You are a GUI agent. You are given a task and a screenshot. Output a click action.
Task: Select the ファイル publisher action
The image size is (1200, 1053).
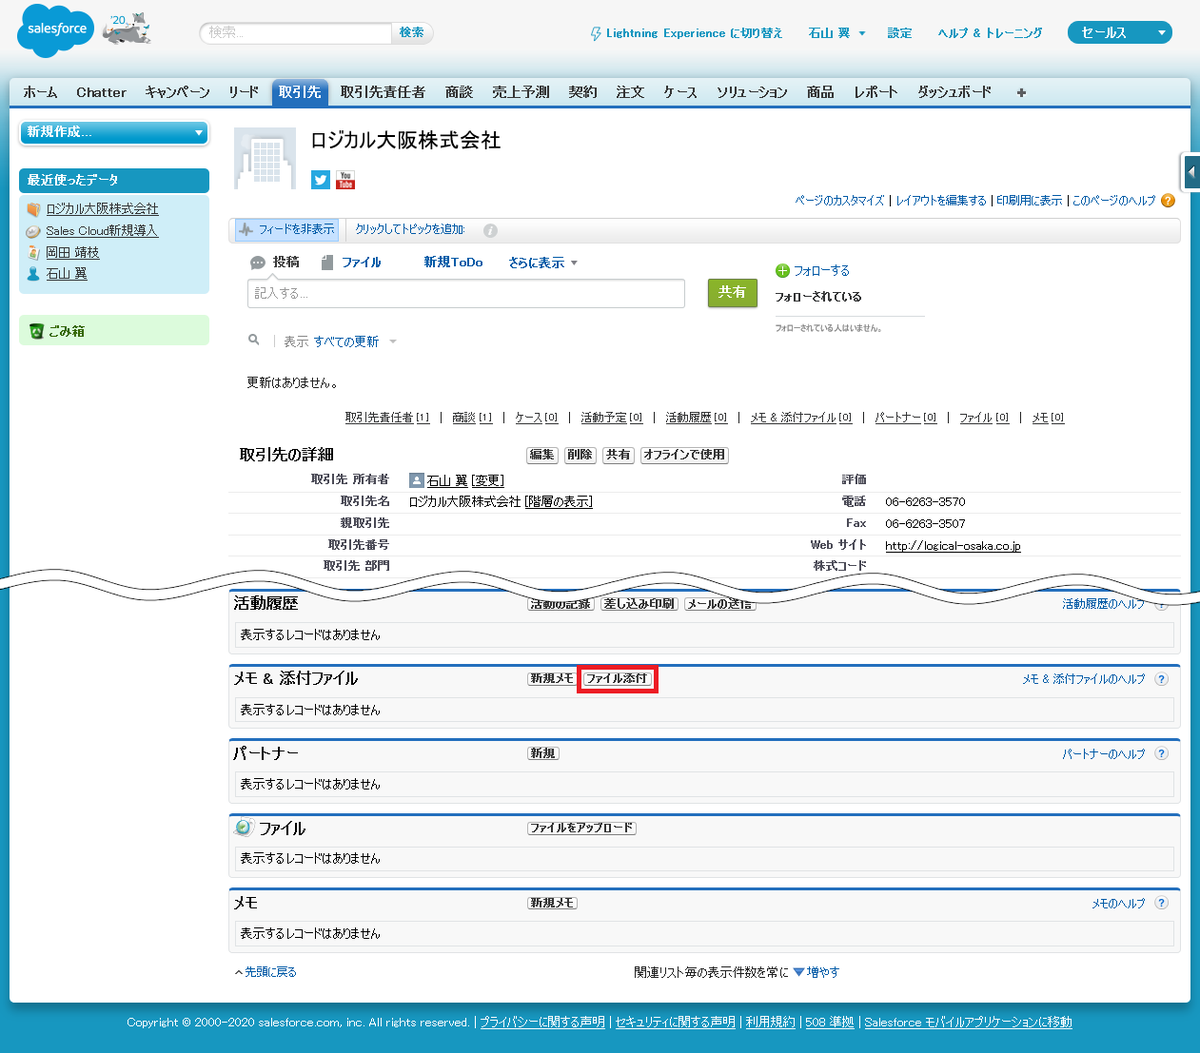point(351,263)
